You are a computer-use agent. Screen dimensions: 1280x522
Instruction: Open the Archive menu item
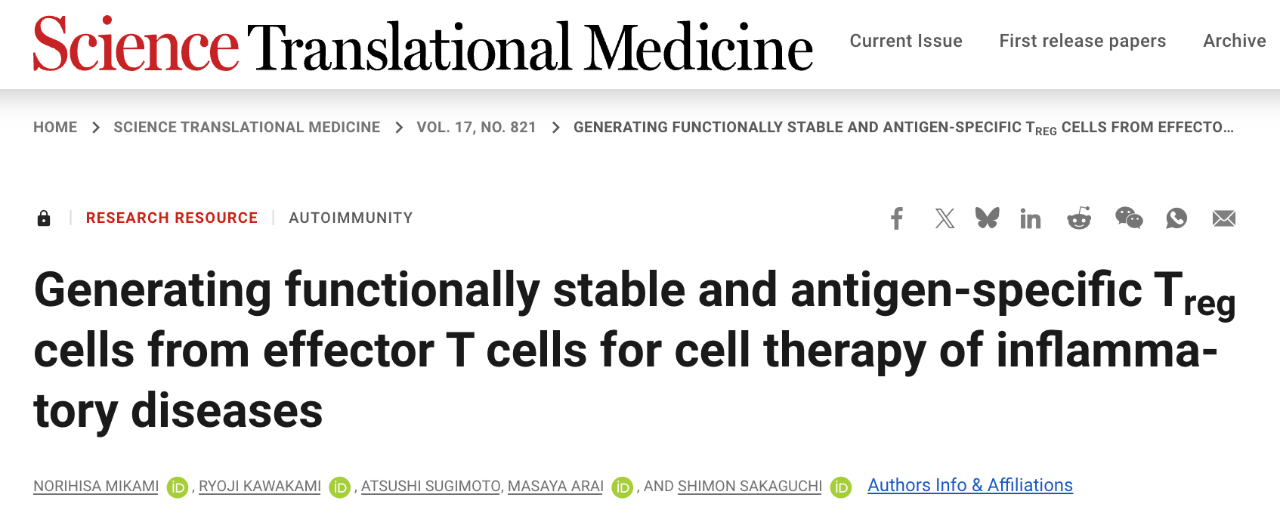click(x=1234, y=41)
